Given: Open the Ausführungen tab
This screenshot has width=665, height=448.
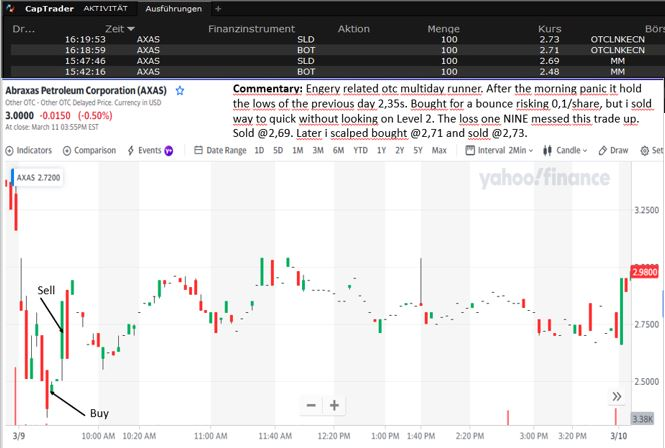Looking at the screenshot, I should tap(173, 9).
